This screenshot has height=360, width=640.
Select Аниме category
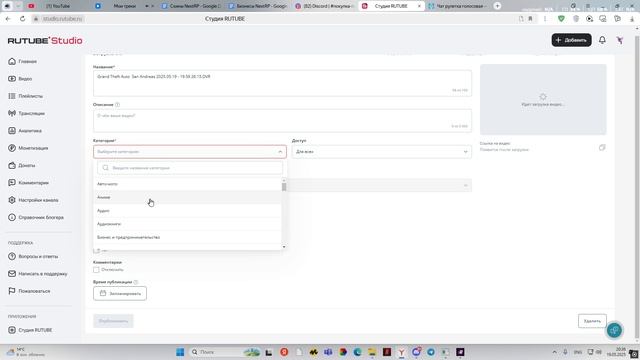187,197
